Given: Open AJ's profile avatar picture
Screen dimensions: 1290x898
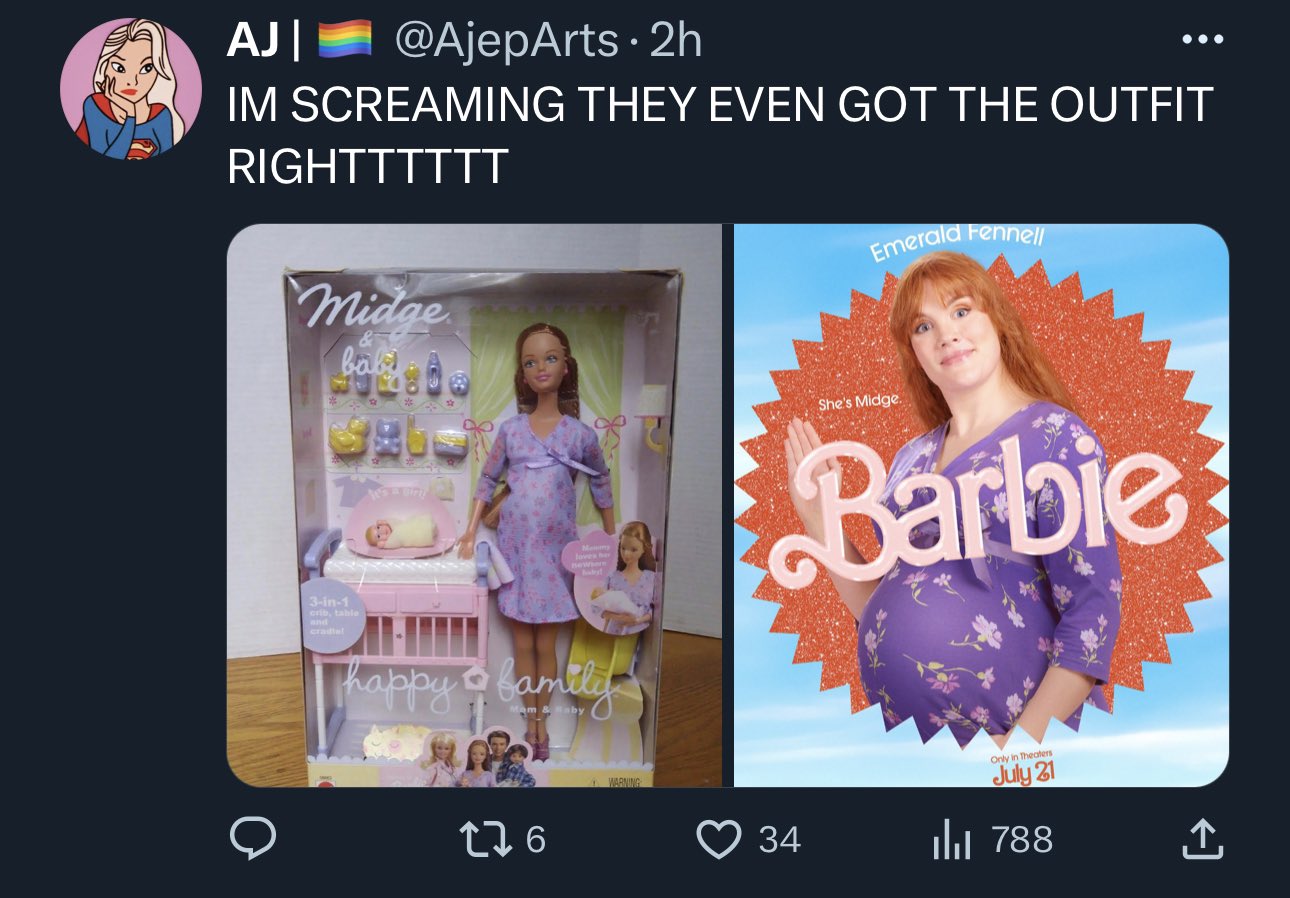Looking at the screenshot, I should pos(131,89).
